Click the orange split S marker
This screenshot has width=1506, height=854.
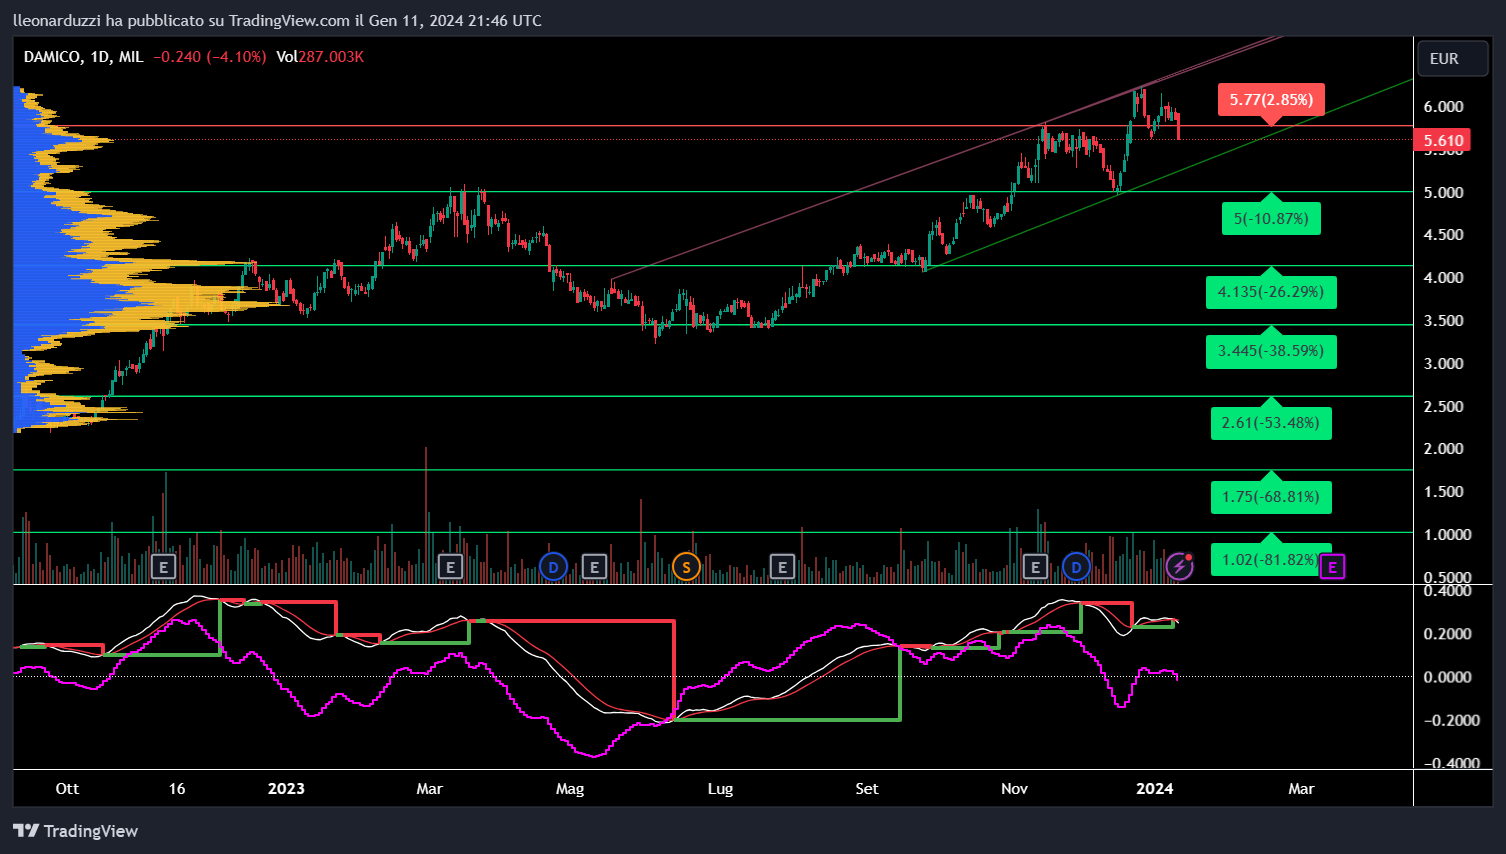(x=685, y=568)
